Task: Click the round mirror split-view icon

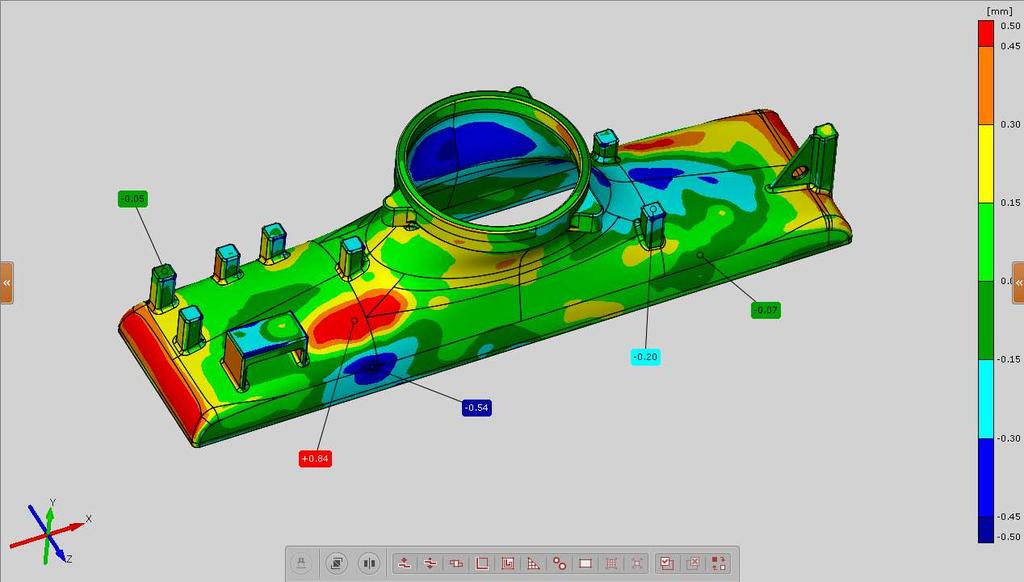Action: 369,562
